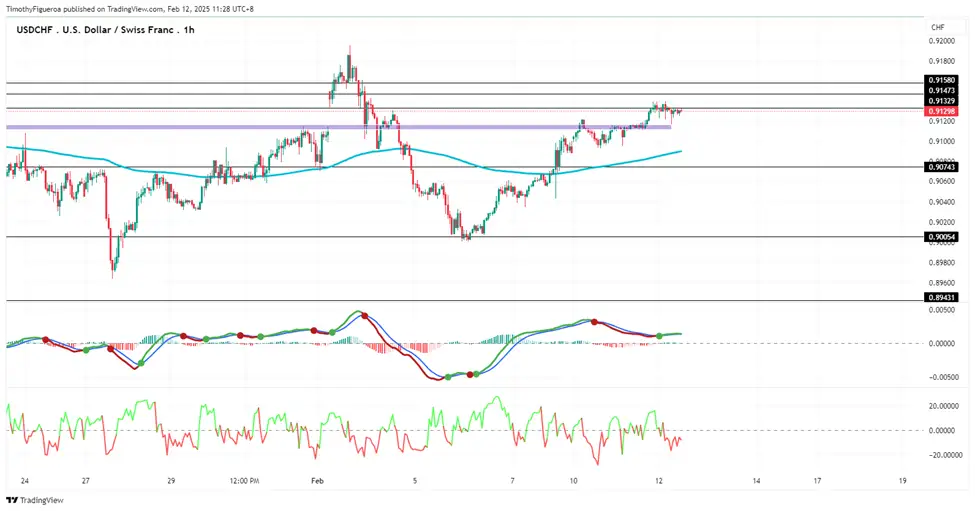The image size is (975, 511).
Task: Click the 0.92000 price axis tick
Action: tap(941, 41)
